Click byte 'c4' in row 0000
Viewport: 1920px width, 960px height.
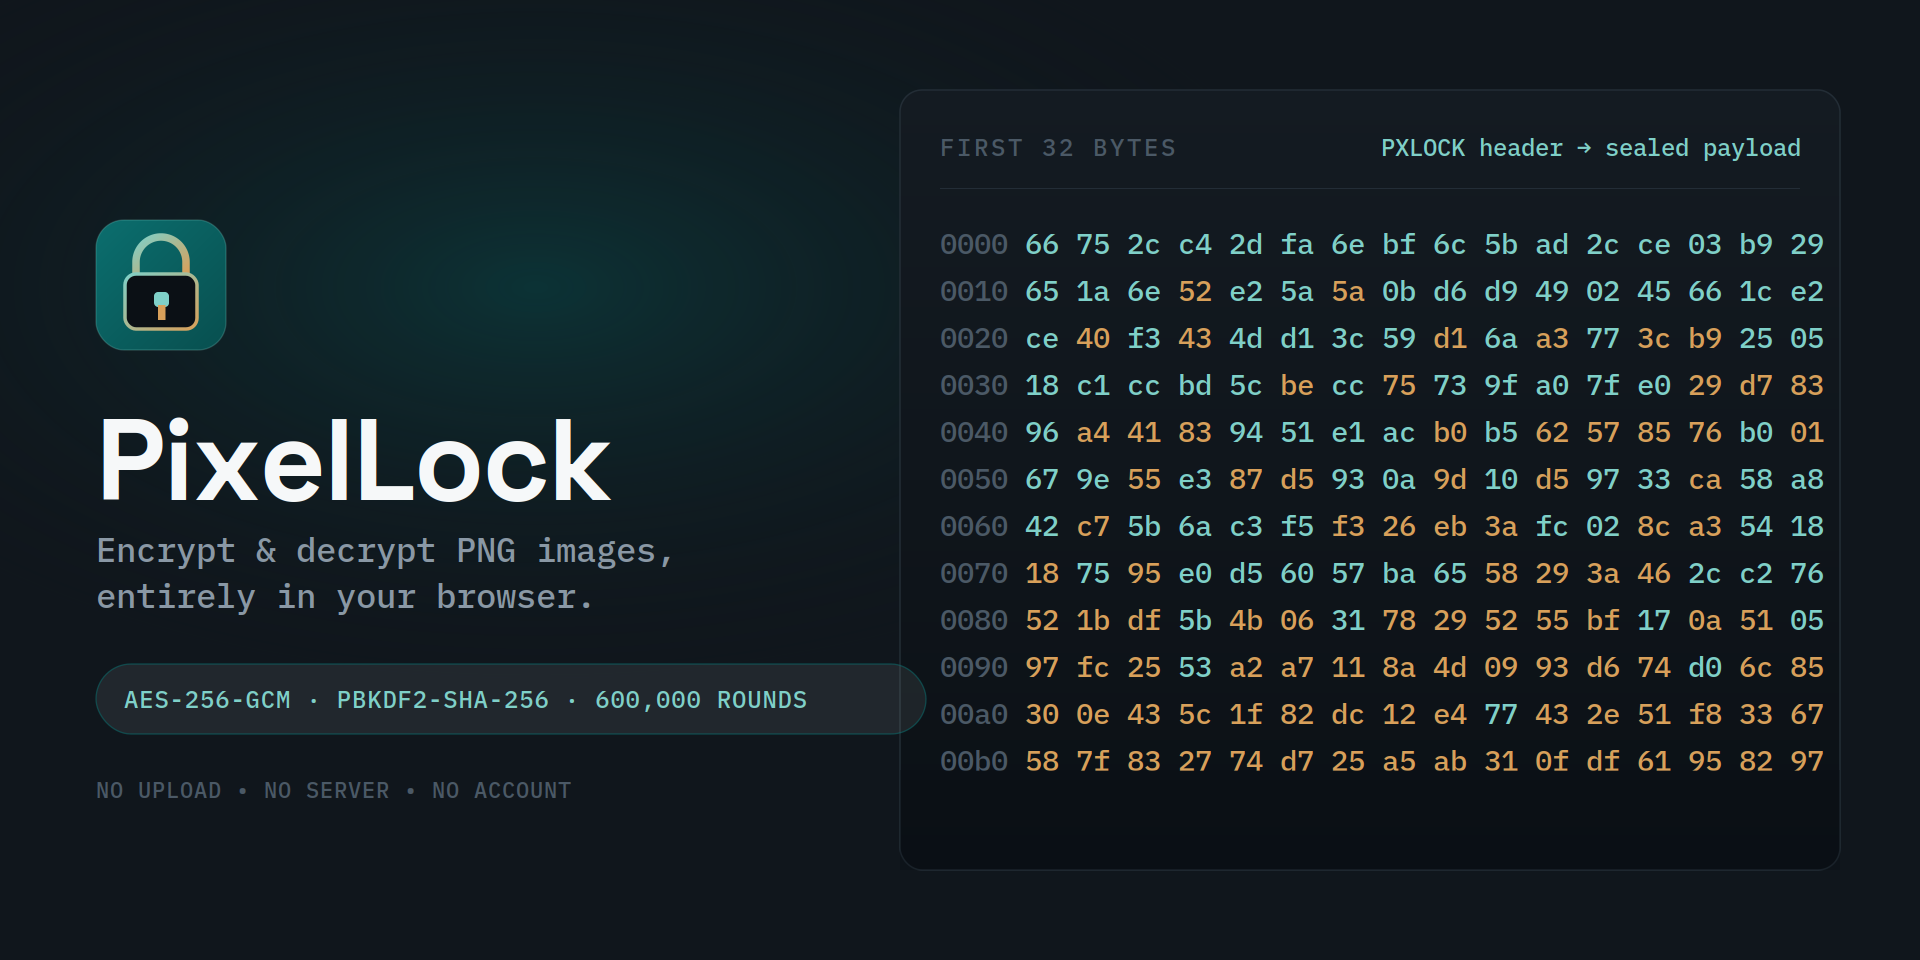click(x=1195, y=245)
